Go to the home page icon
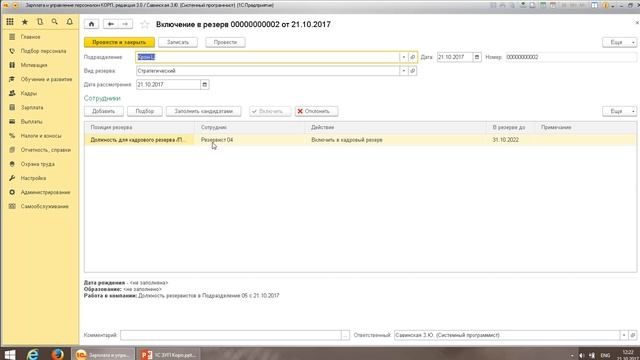This screenshot has height=360, width=640. pos(91,24)
